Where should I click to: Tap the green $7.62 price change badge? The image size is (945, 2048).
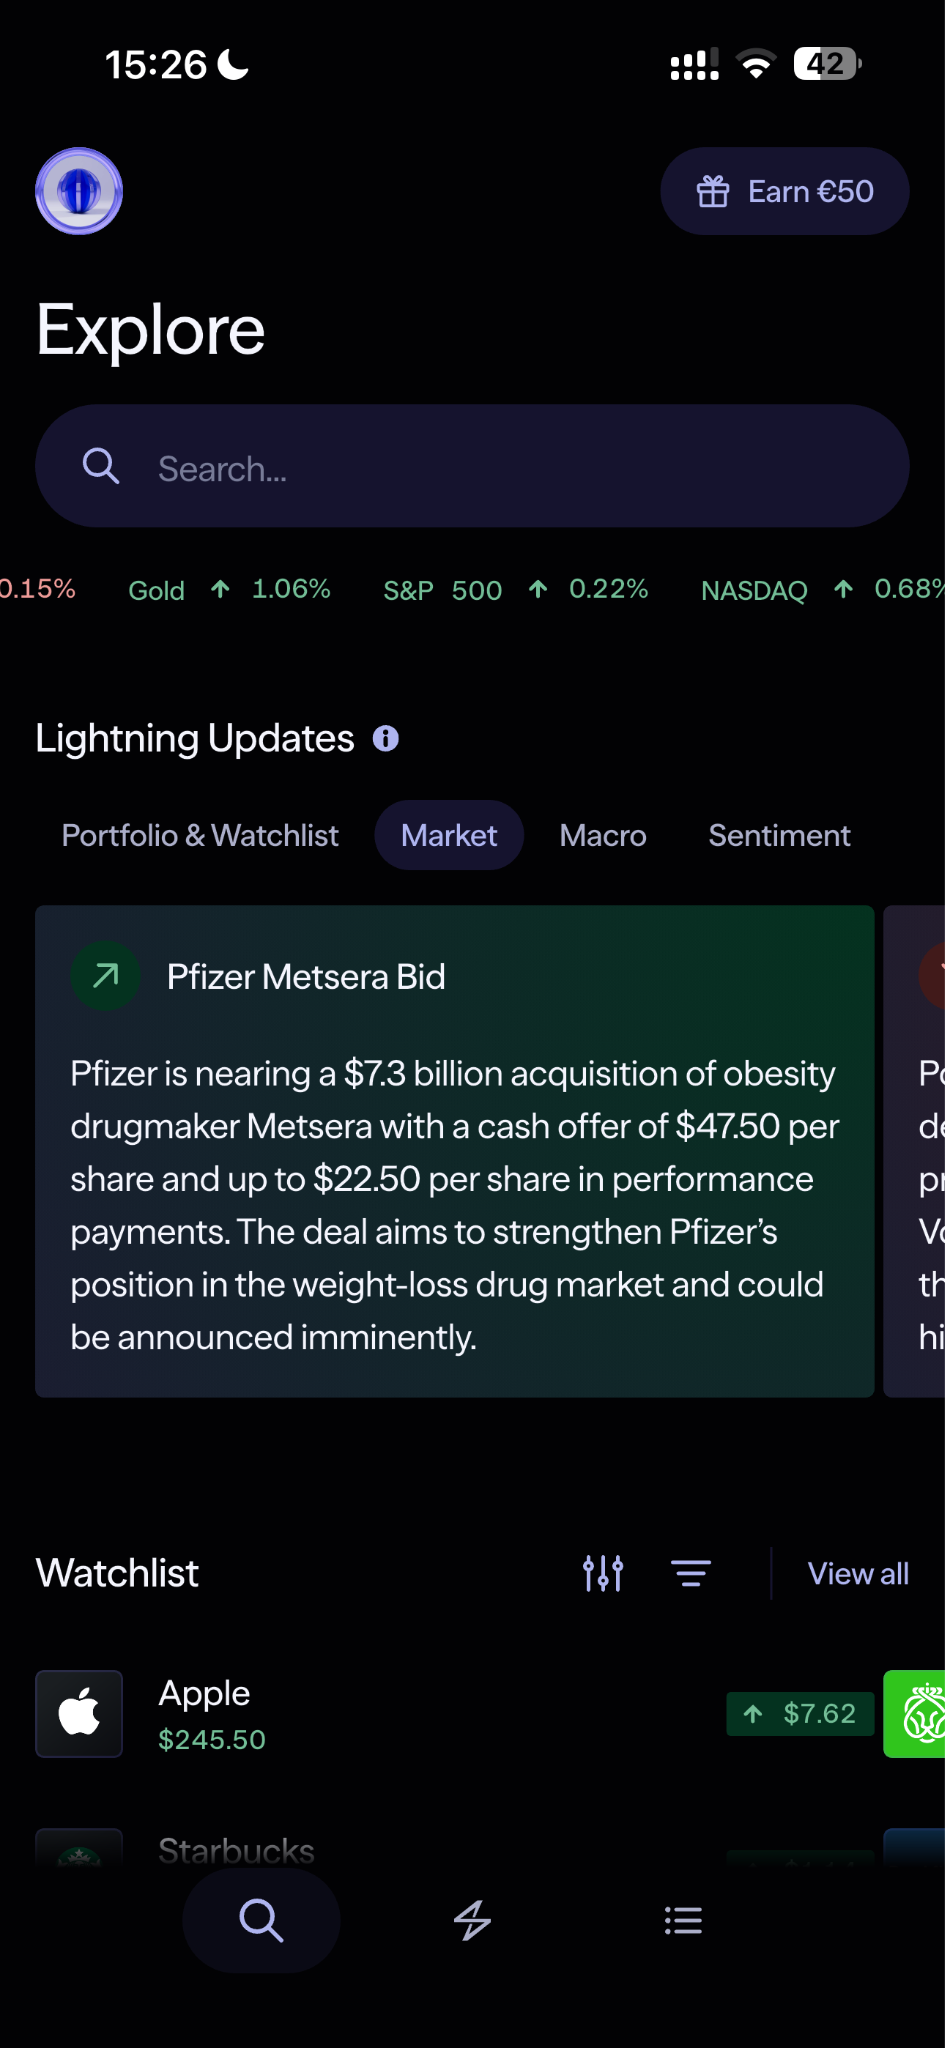click(x=800, y=1714)
